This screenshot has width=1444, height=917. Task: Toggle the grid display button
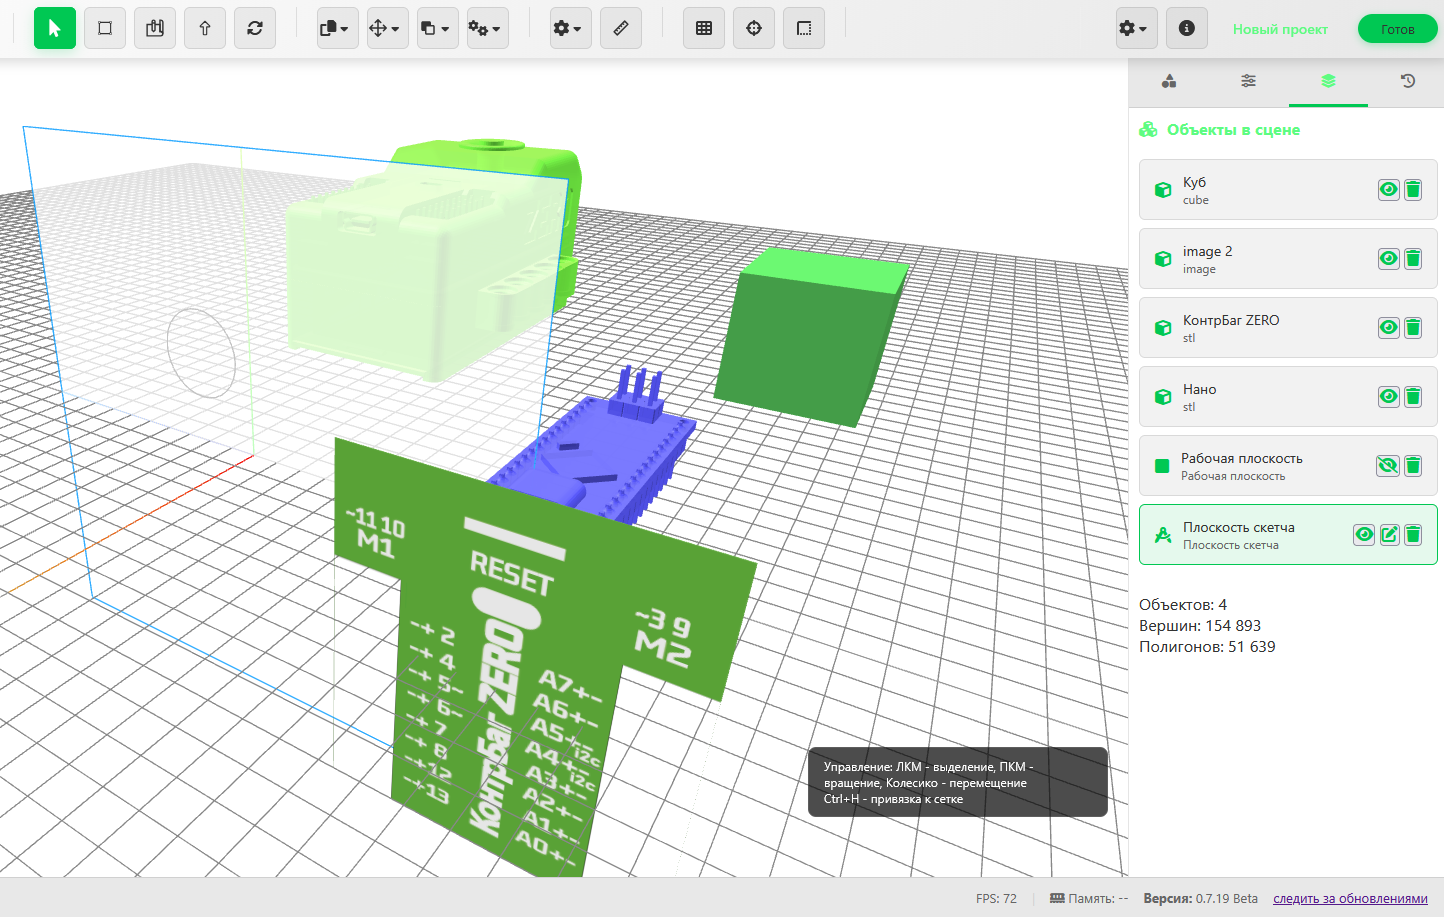(x=704, y=28)
